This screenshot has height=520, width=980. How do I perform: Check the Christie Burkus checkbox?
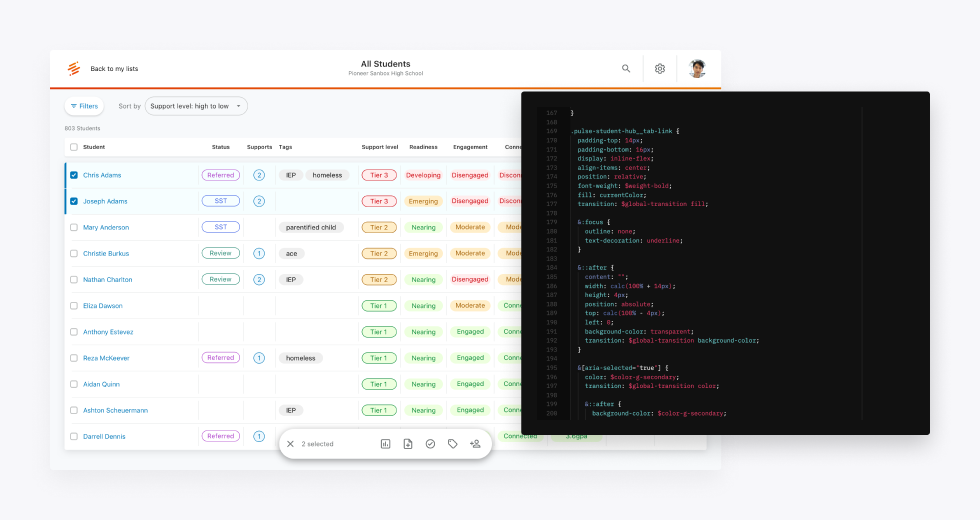coord(74,254)
